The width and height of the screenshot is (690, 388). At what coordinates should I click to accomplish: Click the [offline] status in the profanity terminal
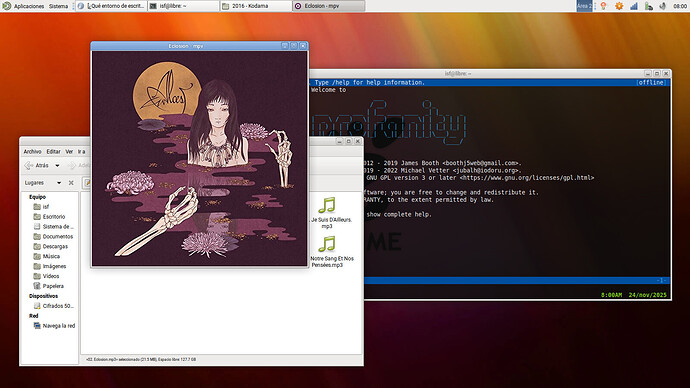tap(651, 82)
